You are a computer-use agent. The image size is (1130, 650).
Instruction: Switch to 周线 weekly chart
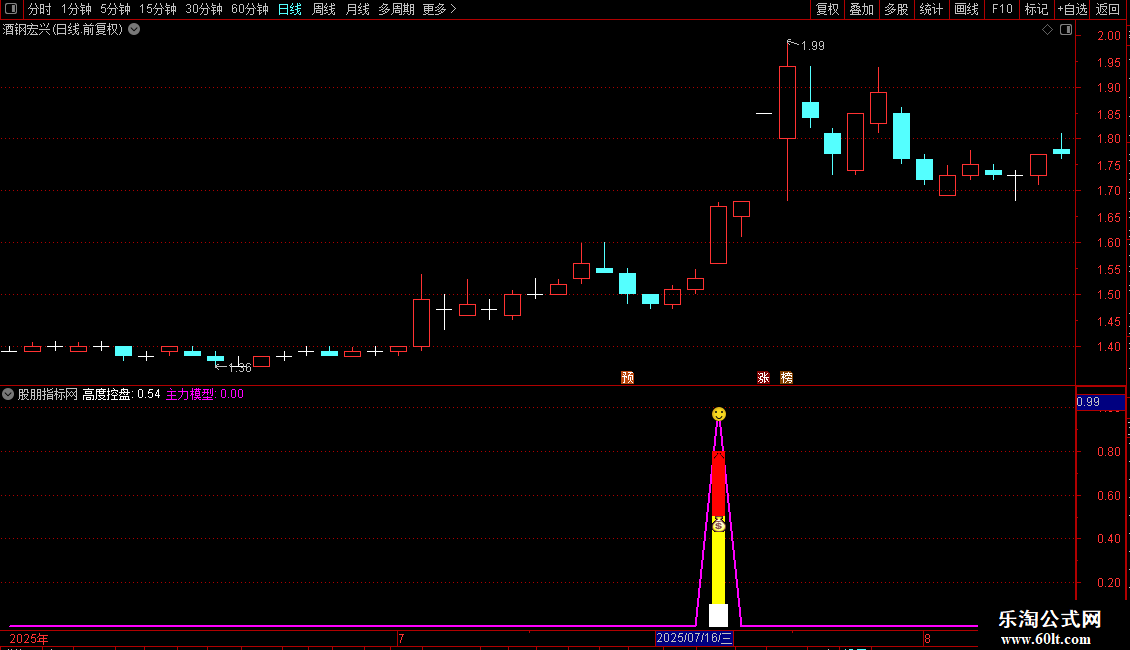[x=324, y=9]
